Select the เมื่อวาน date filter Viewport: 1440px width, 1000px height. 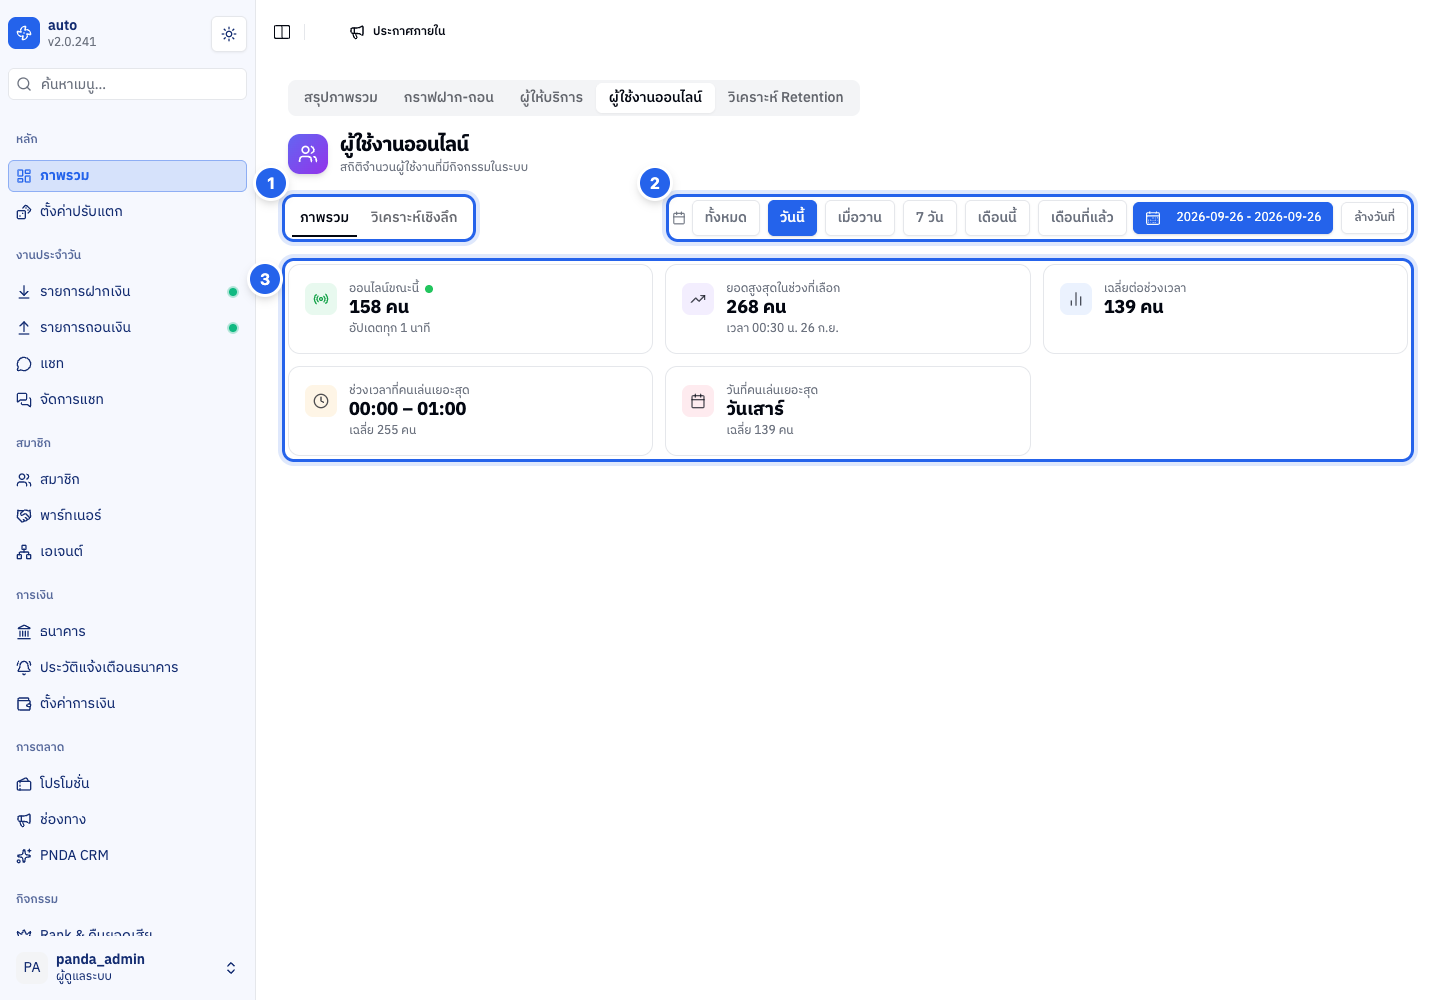click(860, 218)
